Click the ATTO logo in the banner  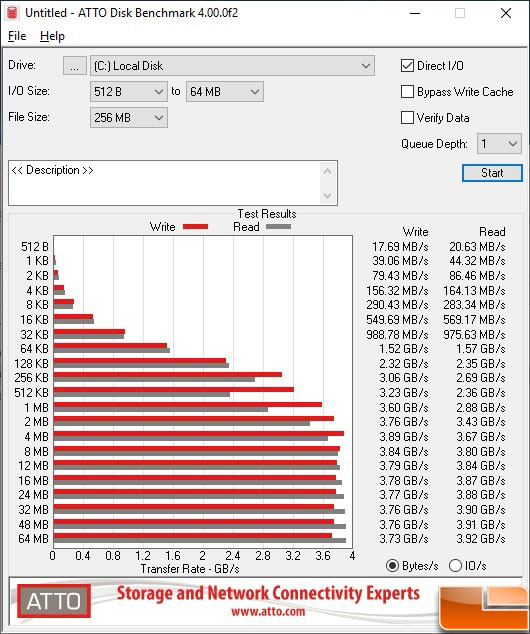pyautogui.click(x=54, y=601)
